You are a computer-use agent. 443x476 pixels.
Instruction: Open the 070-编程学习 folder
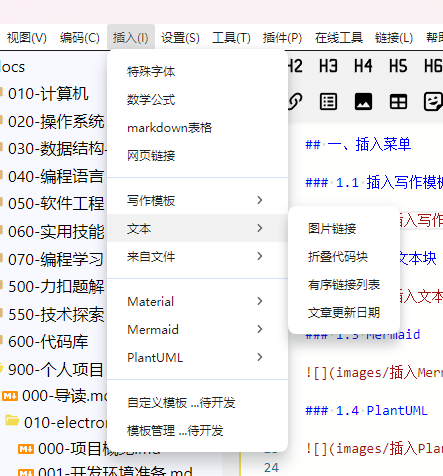click(x=56, y=259)
